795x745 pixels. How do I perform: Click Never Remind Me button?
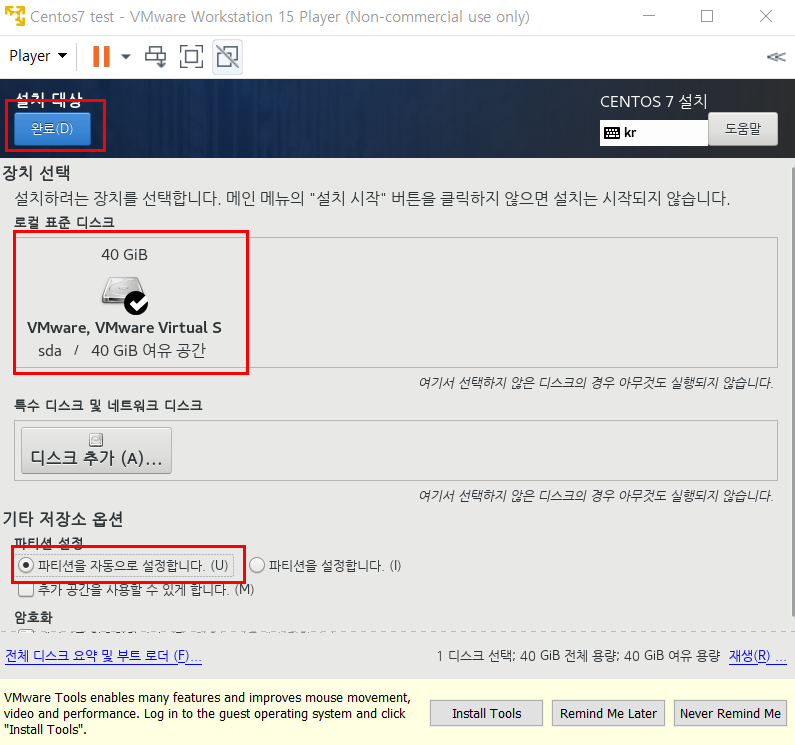[x=730, y=713]
